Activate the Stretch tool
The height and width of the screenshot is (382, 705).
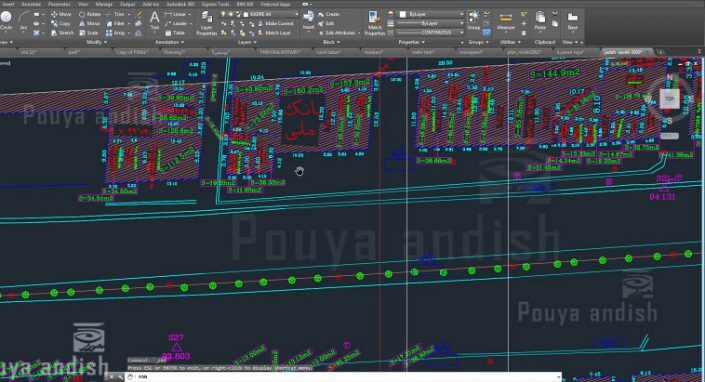(62, 33)
